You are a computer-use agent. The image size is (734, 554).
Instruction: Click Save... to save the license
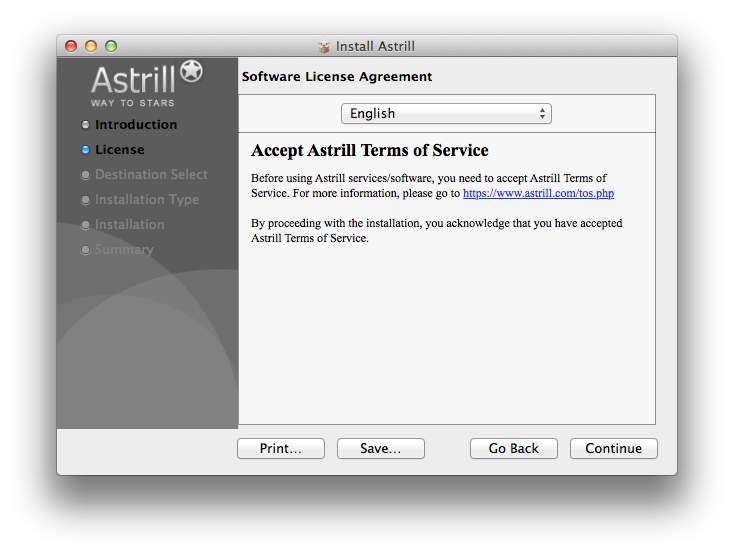(381, 448)
